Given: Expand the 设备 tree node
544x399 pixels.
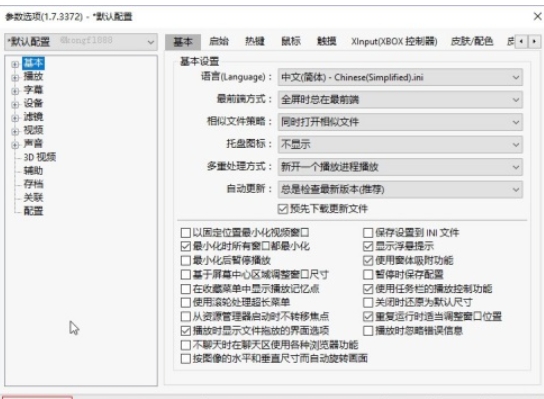Looking at the screenshot, I should pyautogui.click(x=15, y=104).
